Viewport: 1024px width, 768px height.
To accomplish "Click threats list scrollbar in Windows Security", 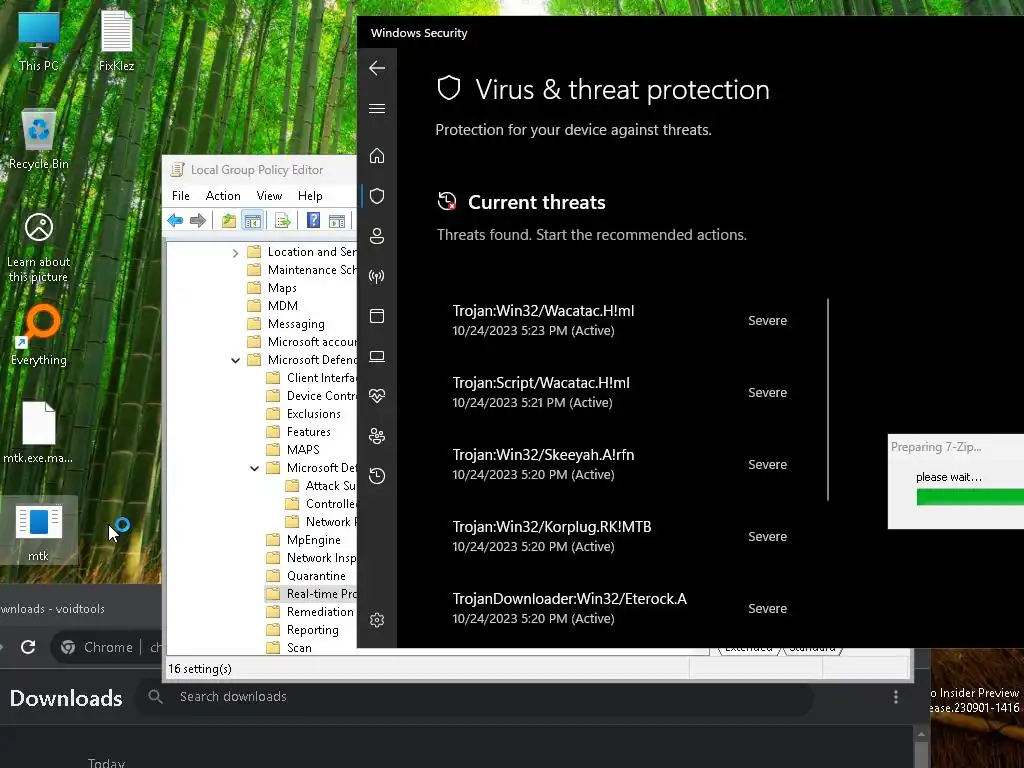I will click(x=828, y=400).
